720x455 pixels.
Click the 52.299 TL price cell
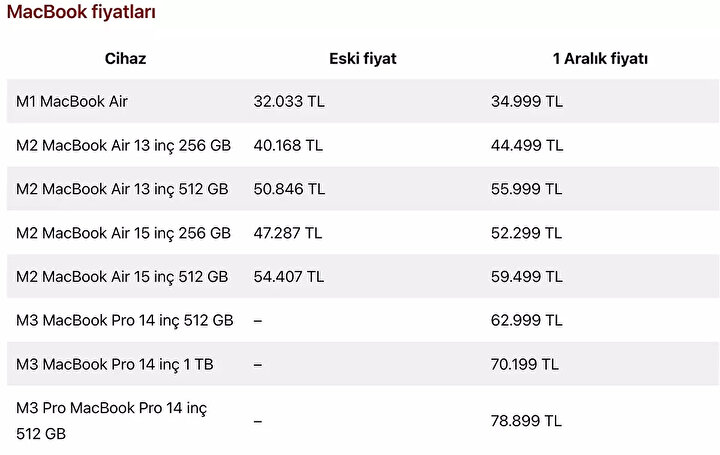click(x=526, y=233)
